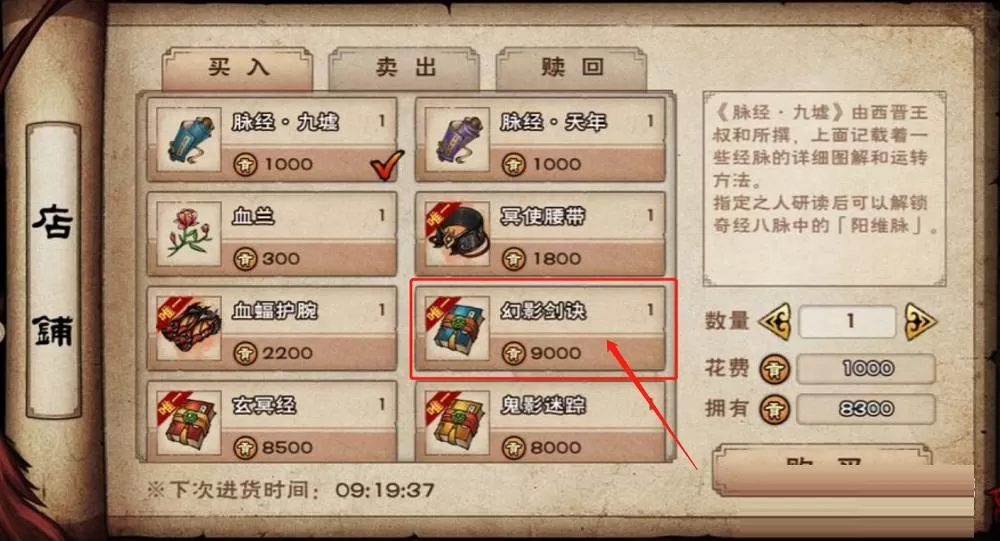
Task: Open the 卖出 tab
Action: [404, 68]
